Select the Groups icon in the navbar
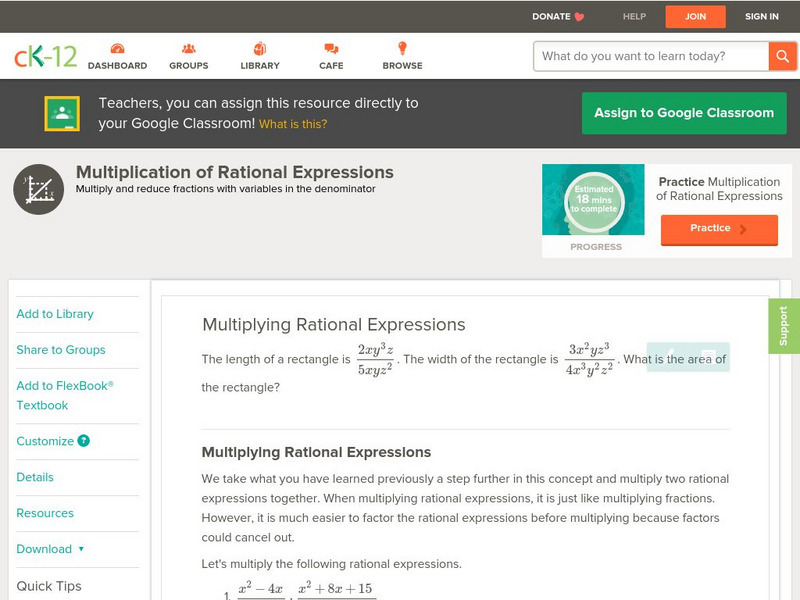 pyautogui.click(x=187, y=48)
